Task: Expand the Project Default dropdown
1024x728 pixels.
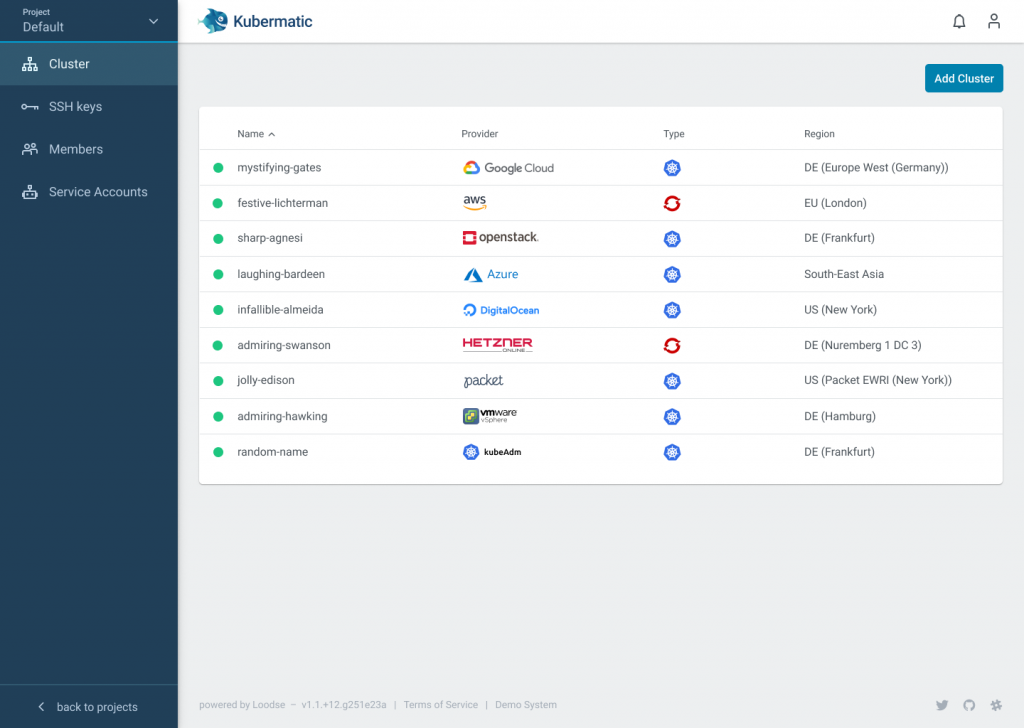Action: click(x=89, y=21)
